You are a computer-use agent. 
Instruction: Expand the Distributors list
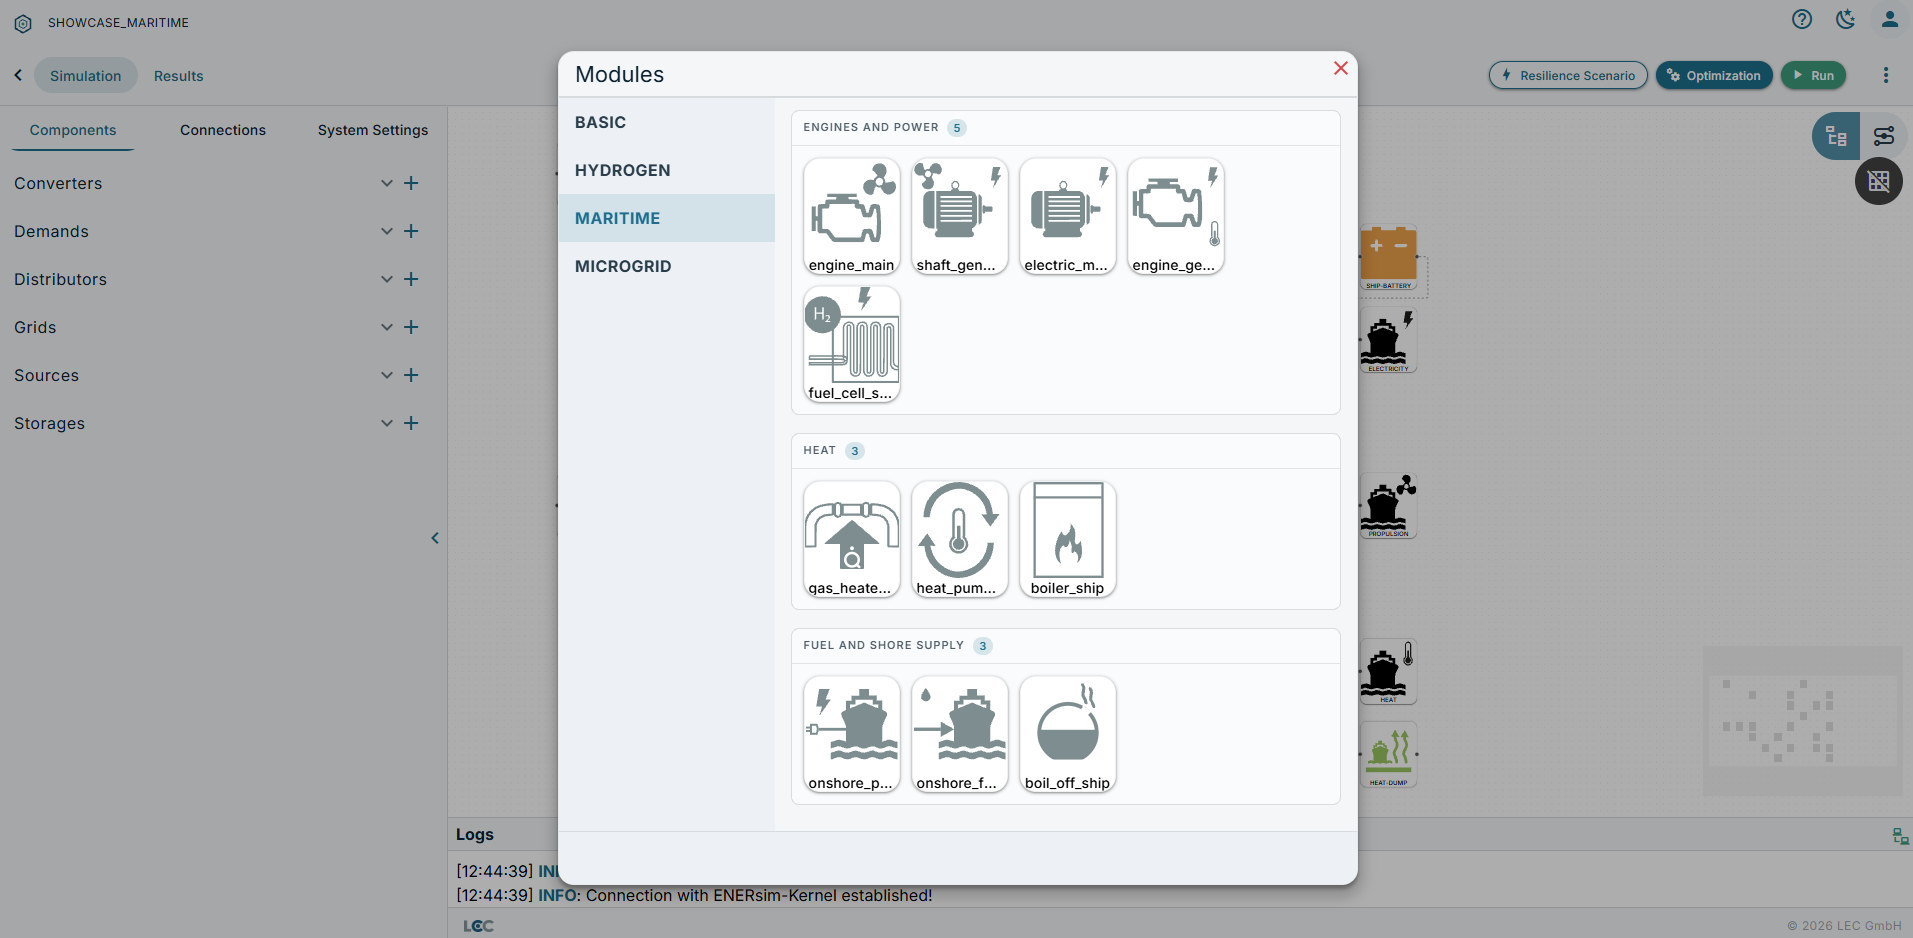coord(387,279)
